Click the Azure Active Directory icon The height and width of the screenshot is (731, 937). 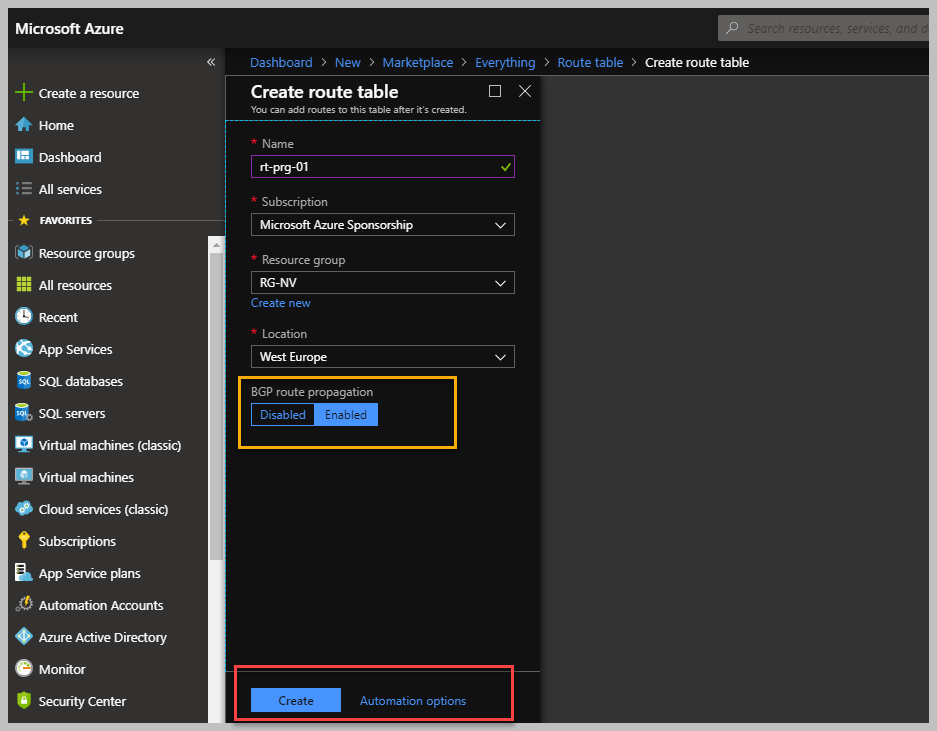[24, 637]
